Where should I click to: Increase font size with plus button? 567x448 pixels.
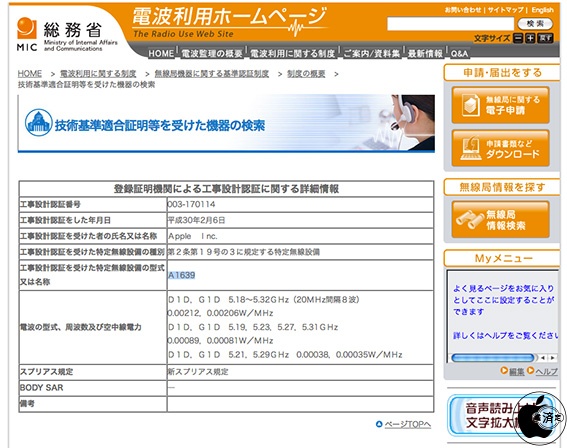pos(530,38)
